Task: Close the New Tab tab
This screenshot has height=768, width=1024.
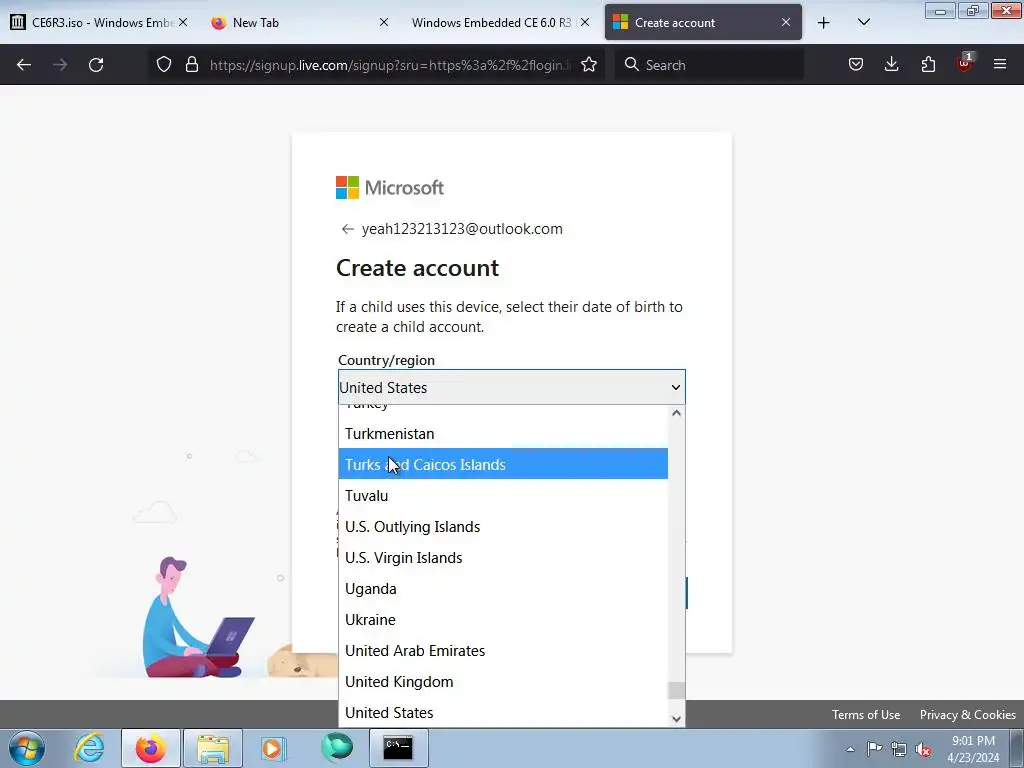Action: (384, 23)
